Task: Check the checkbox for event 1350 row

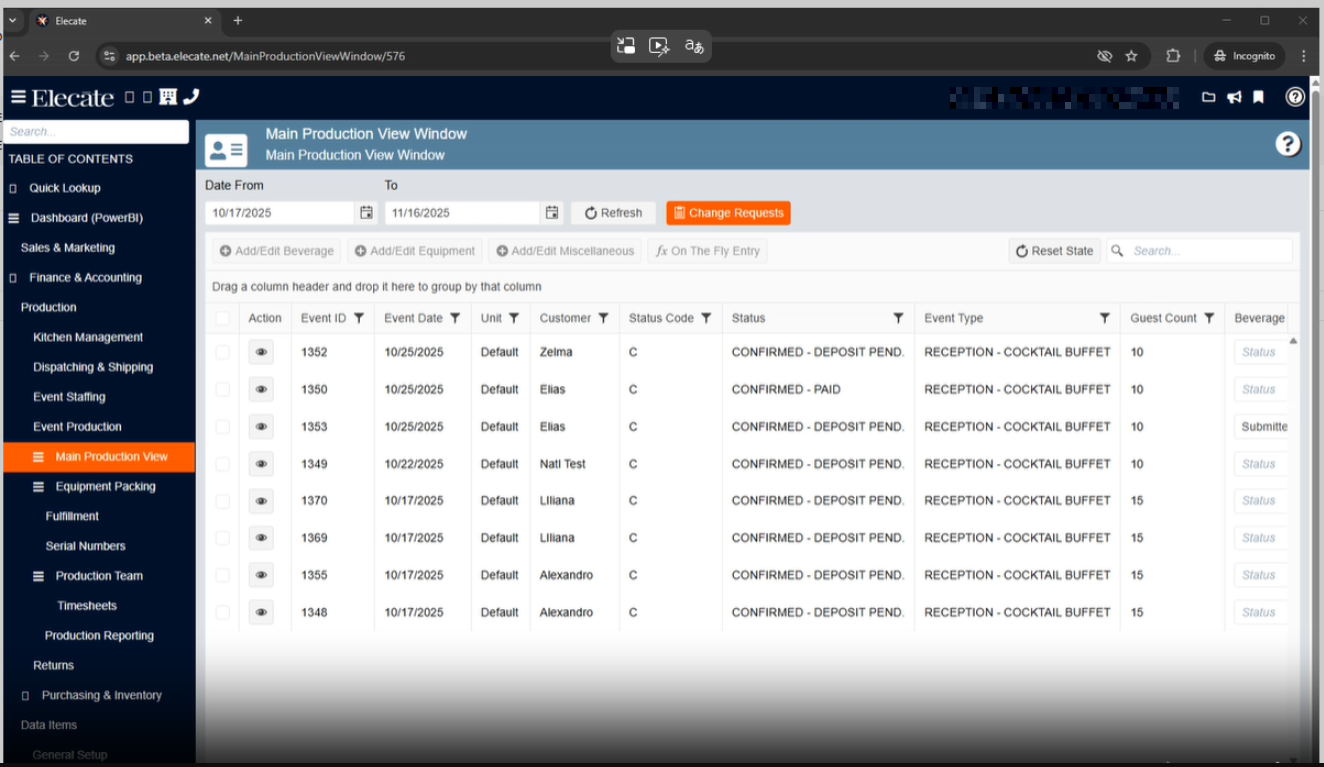Action: (x=222, y=390)
